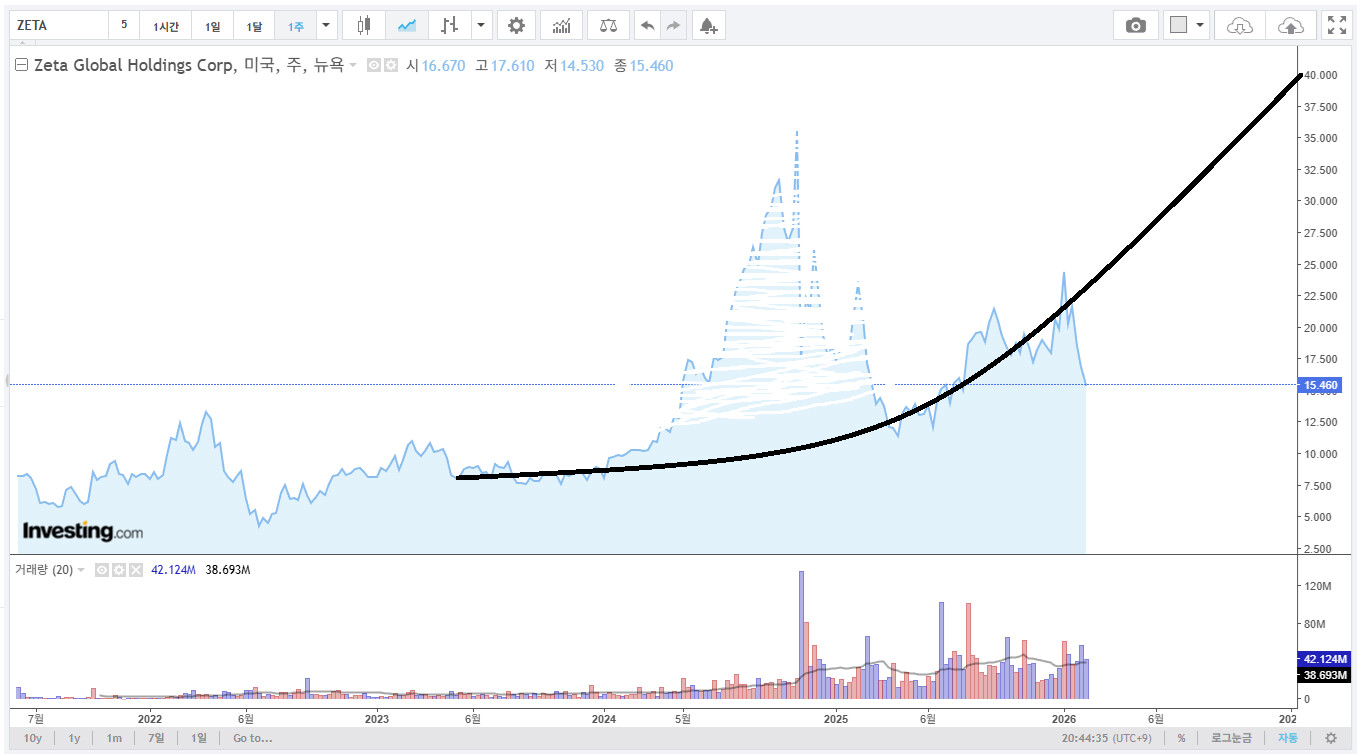Viewport: 1361px width, 754px height.
Task: Open the indicators menu icon
Action: tap(562, 25)
